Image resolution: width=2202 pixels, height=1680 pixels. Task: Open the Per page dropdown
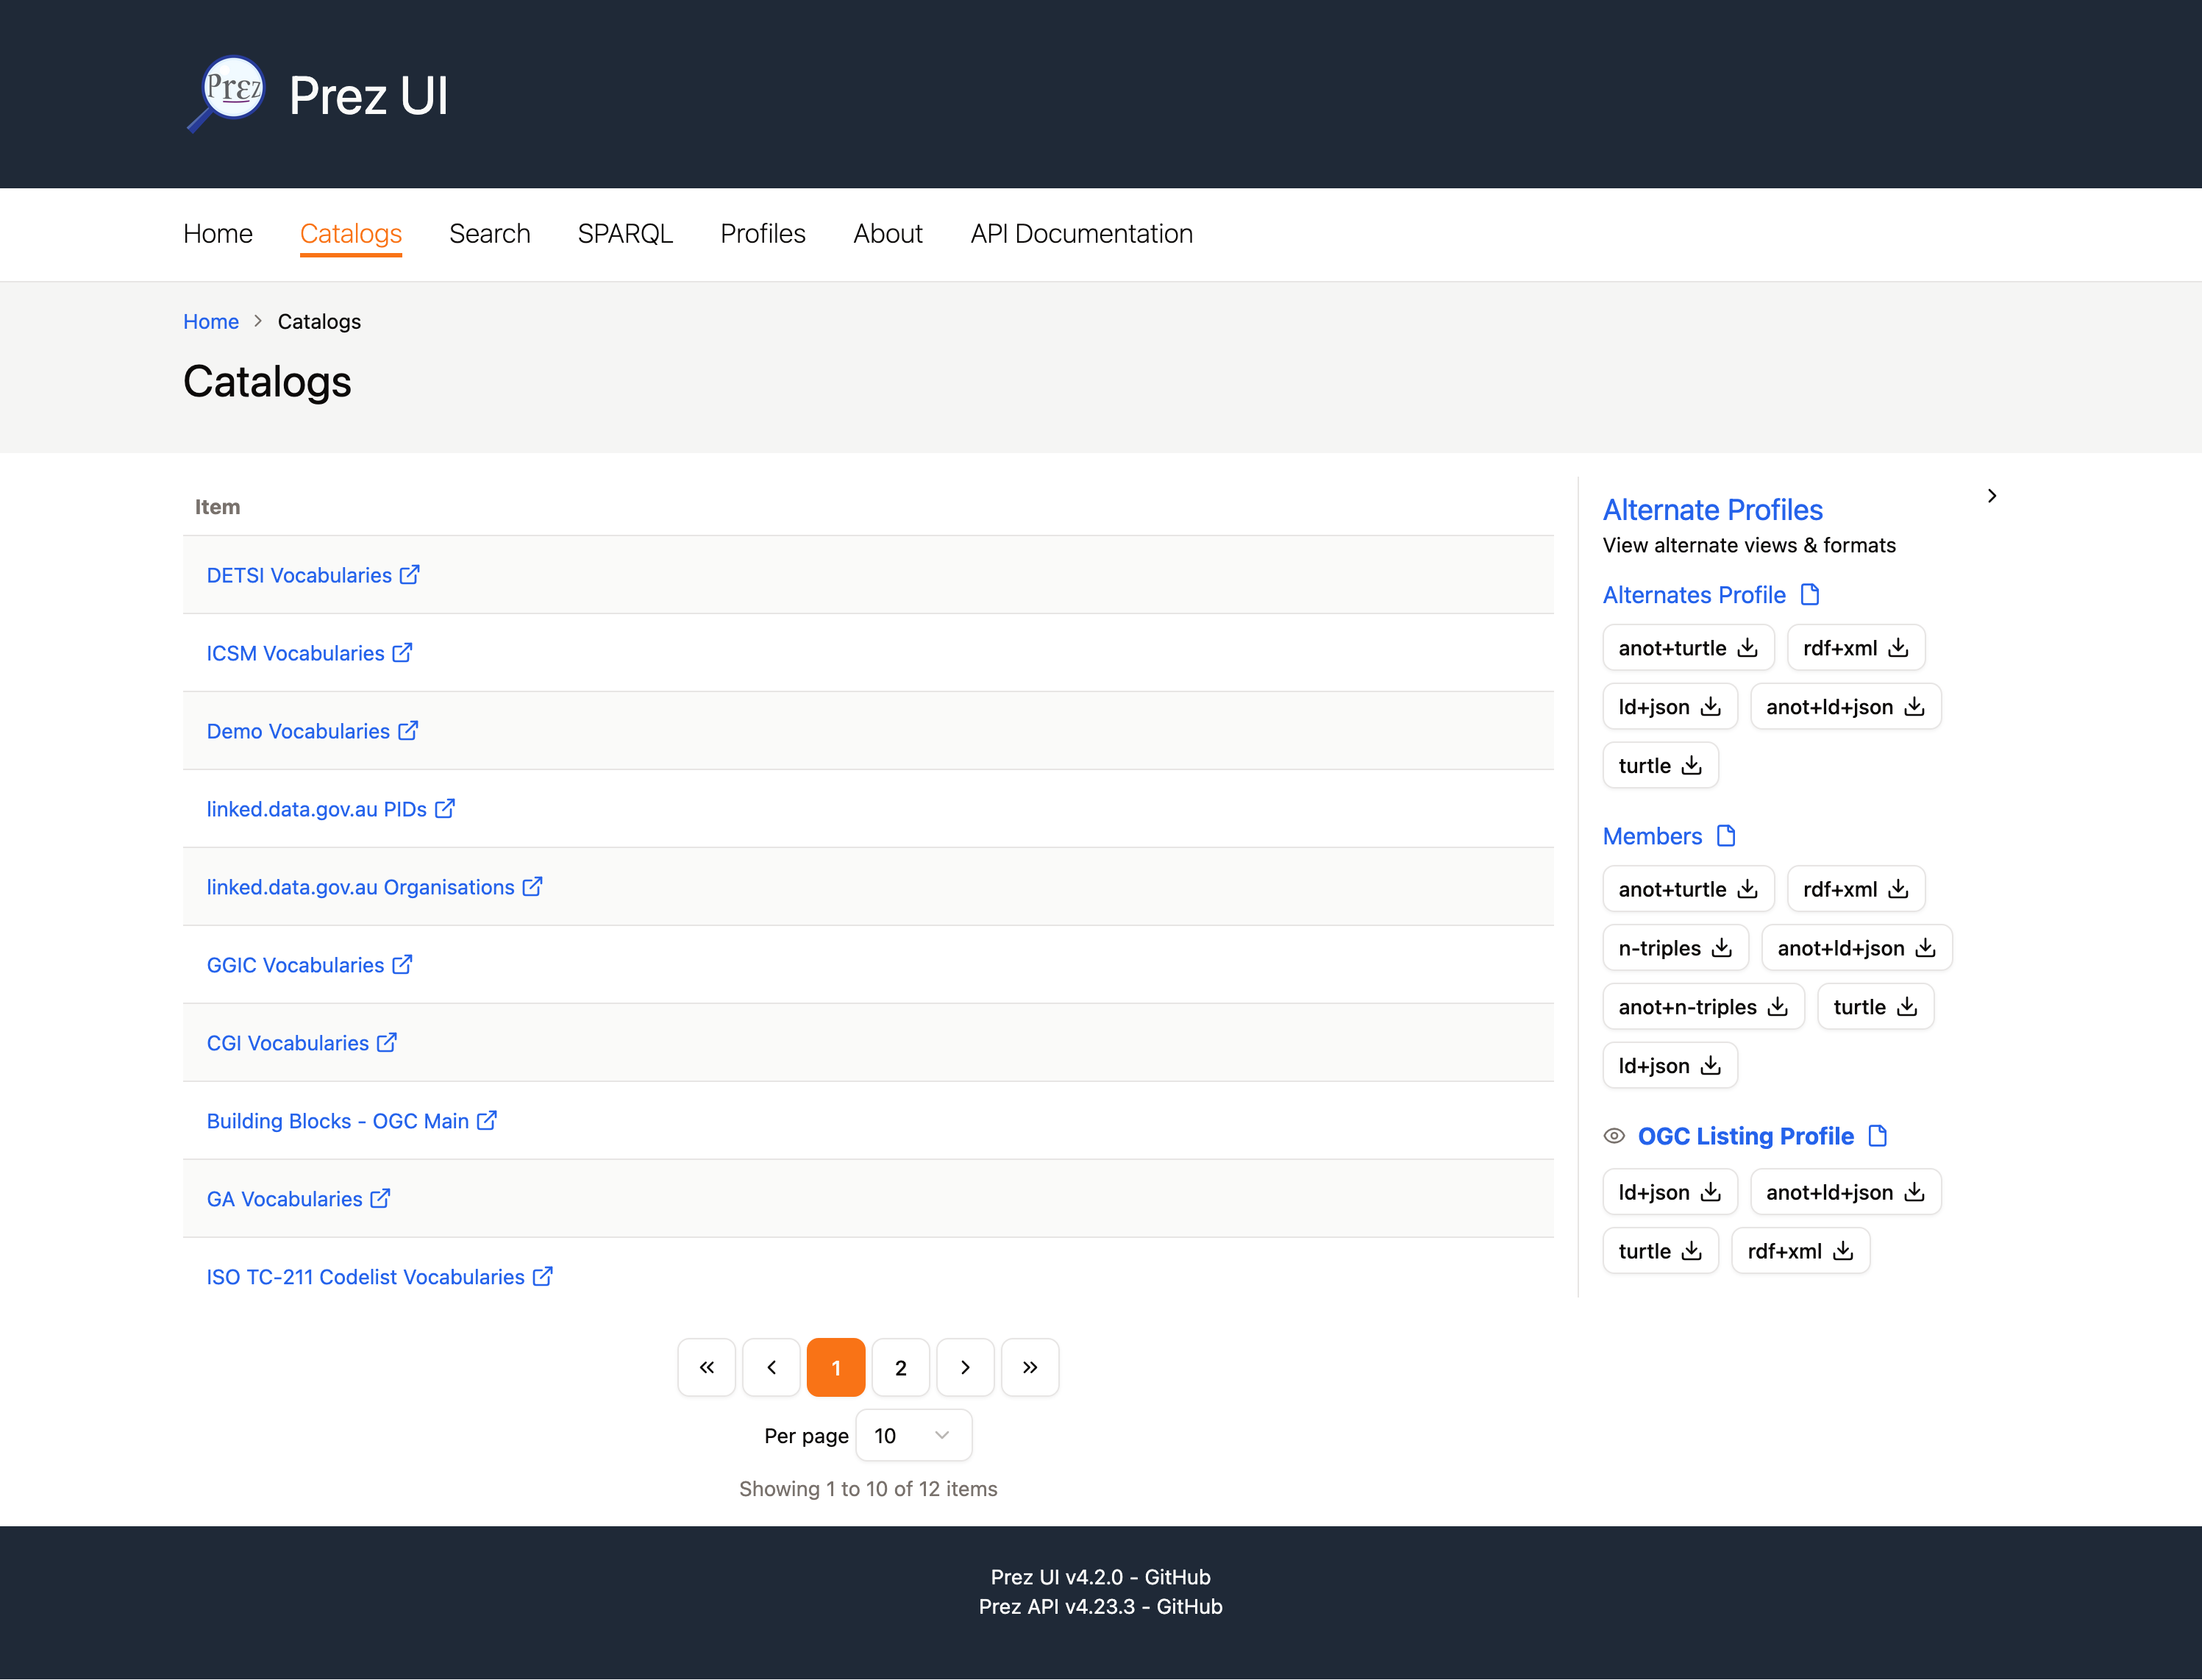coord(912,1435)
